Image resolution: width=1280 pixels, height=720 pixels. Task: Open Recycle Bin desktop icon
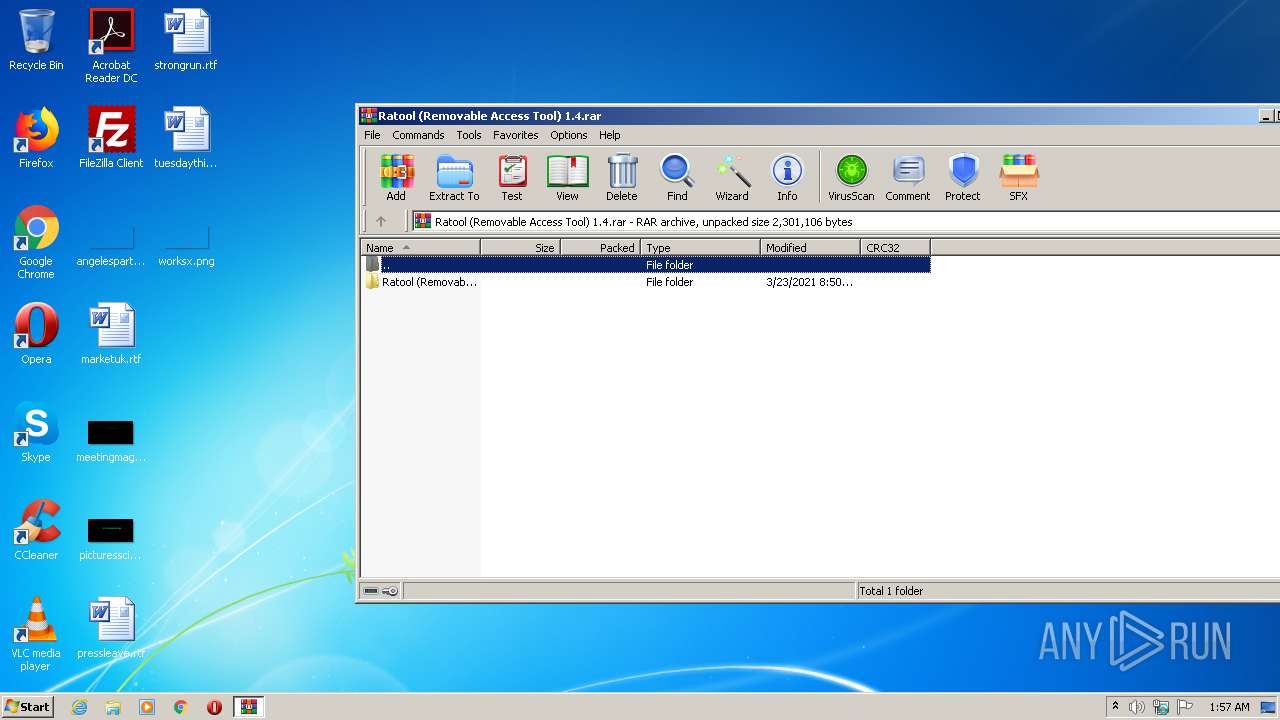[x=36, y=40]
